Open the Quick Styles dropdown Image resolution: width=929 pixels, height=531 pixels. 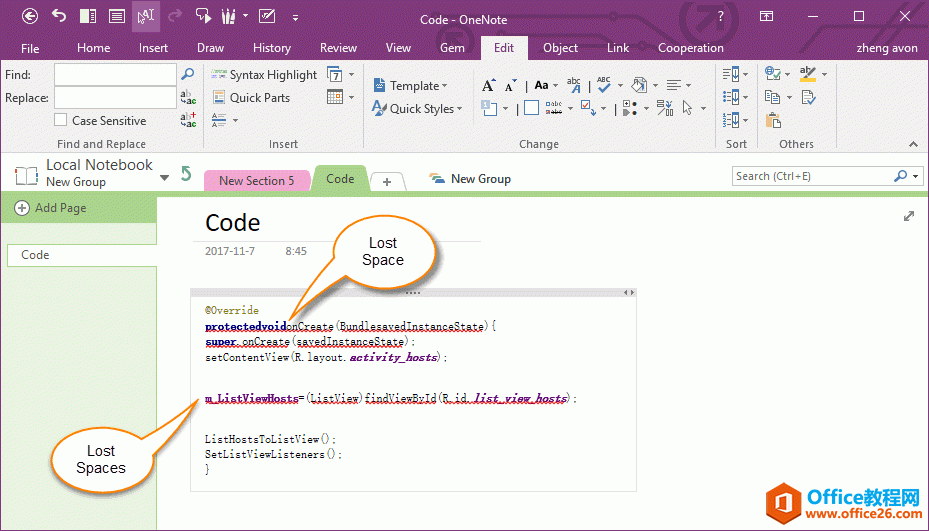pos(417,108)
